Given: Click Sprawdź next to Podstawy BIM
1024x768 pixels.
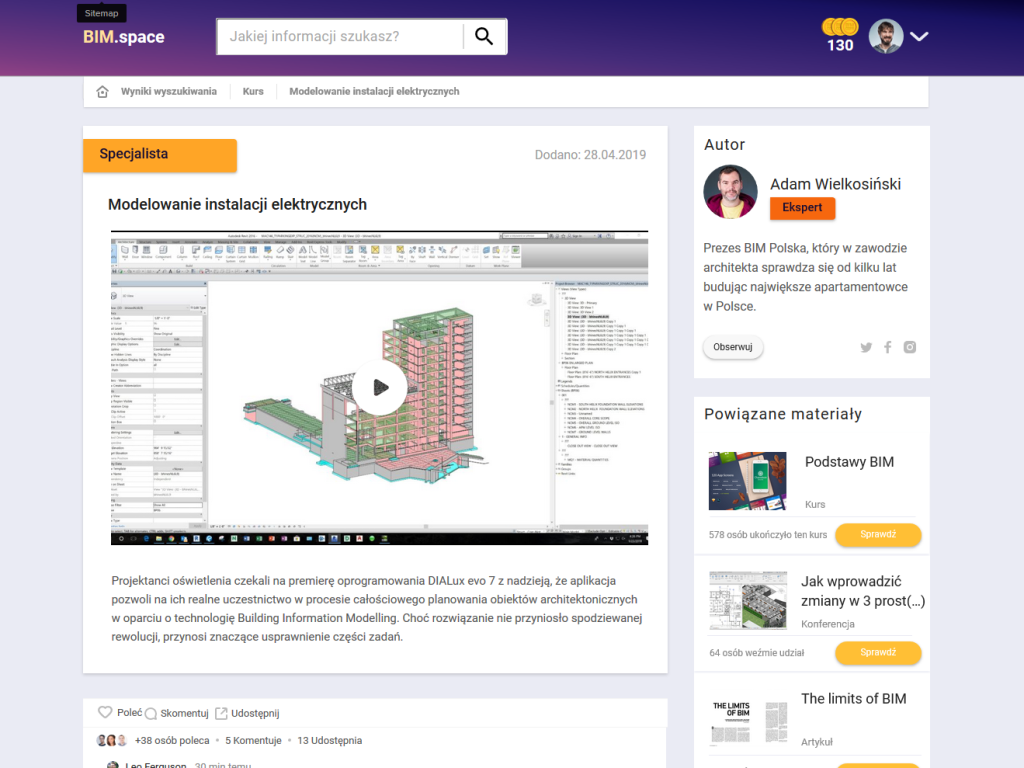Looking at the screenshot, I should [x=878, y=535].
